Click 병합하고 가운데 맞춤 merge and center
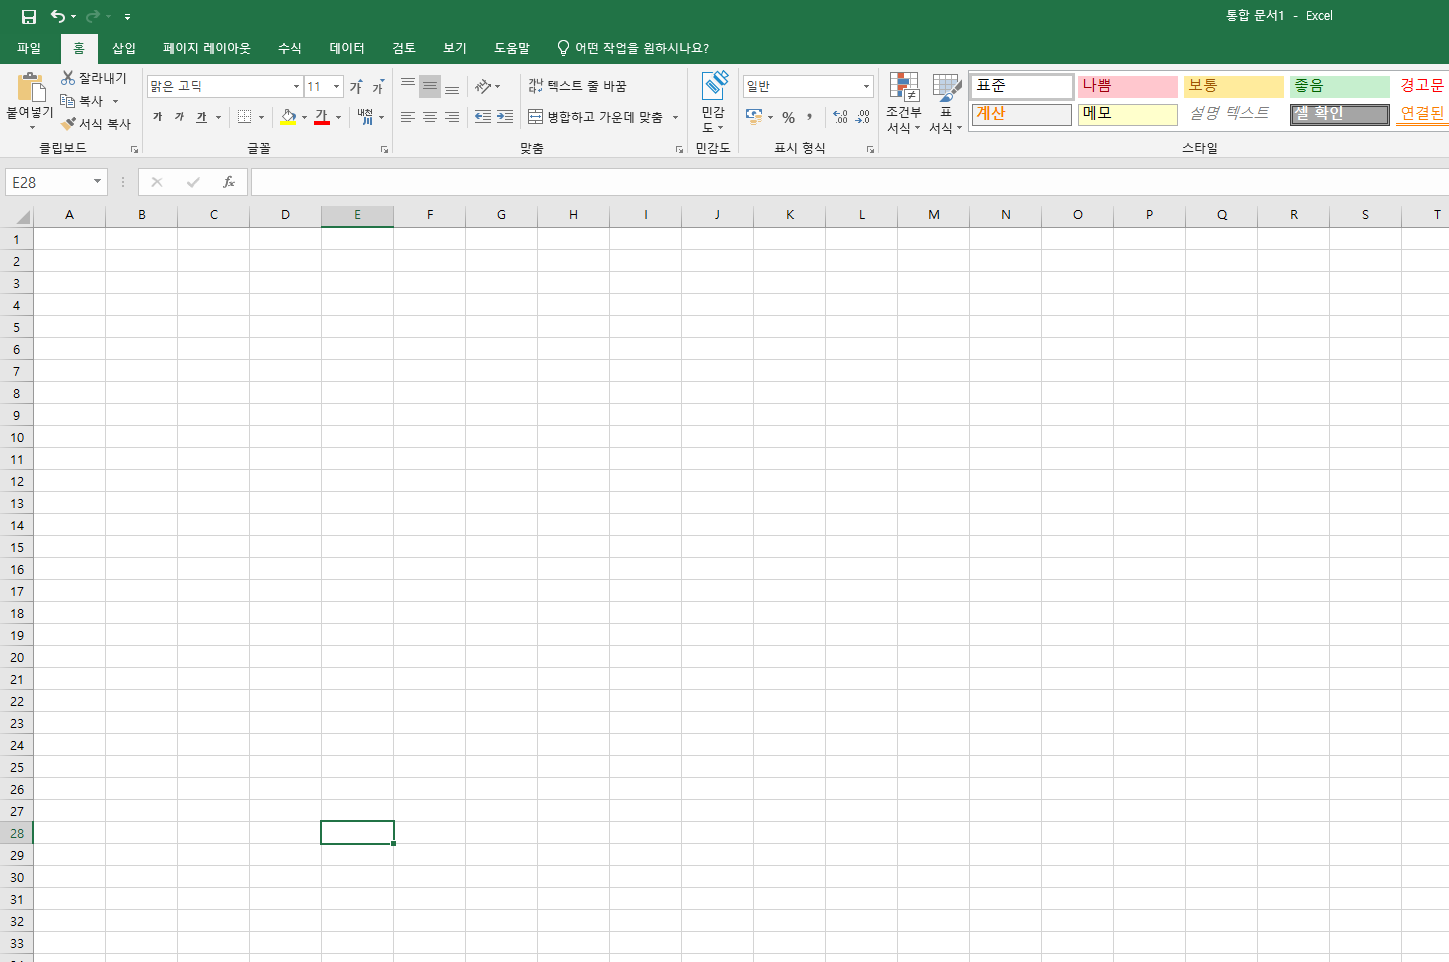The width and height of the screenshot is (1449, 962). coord(595,117)
